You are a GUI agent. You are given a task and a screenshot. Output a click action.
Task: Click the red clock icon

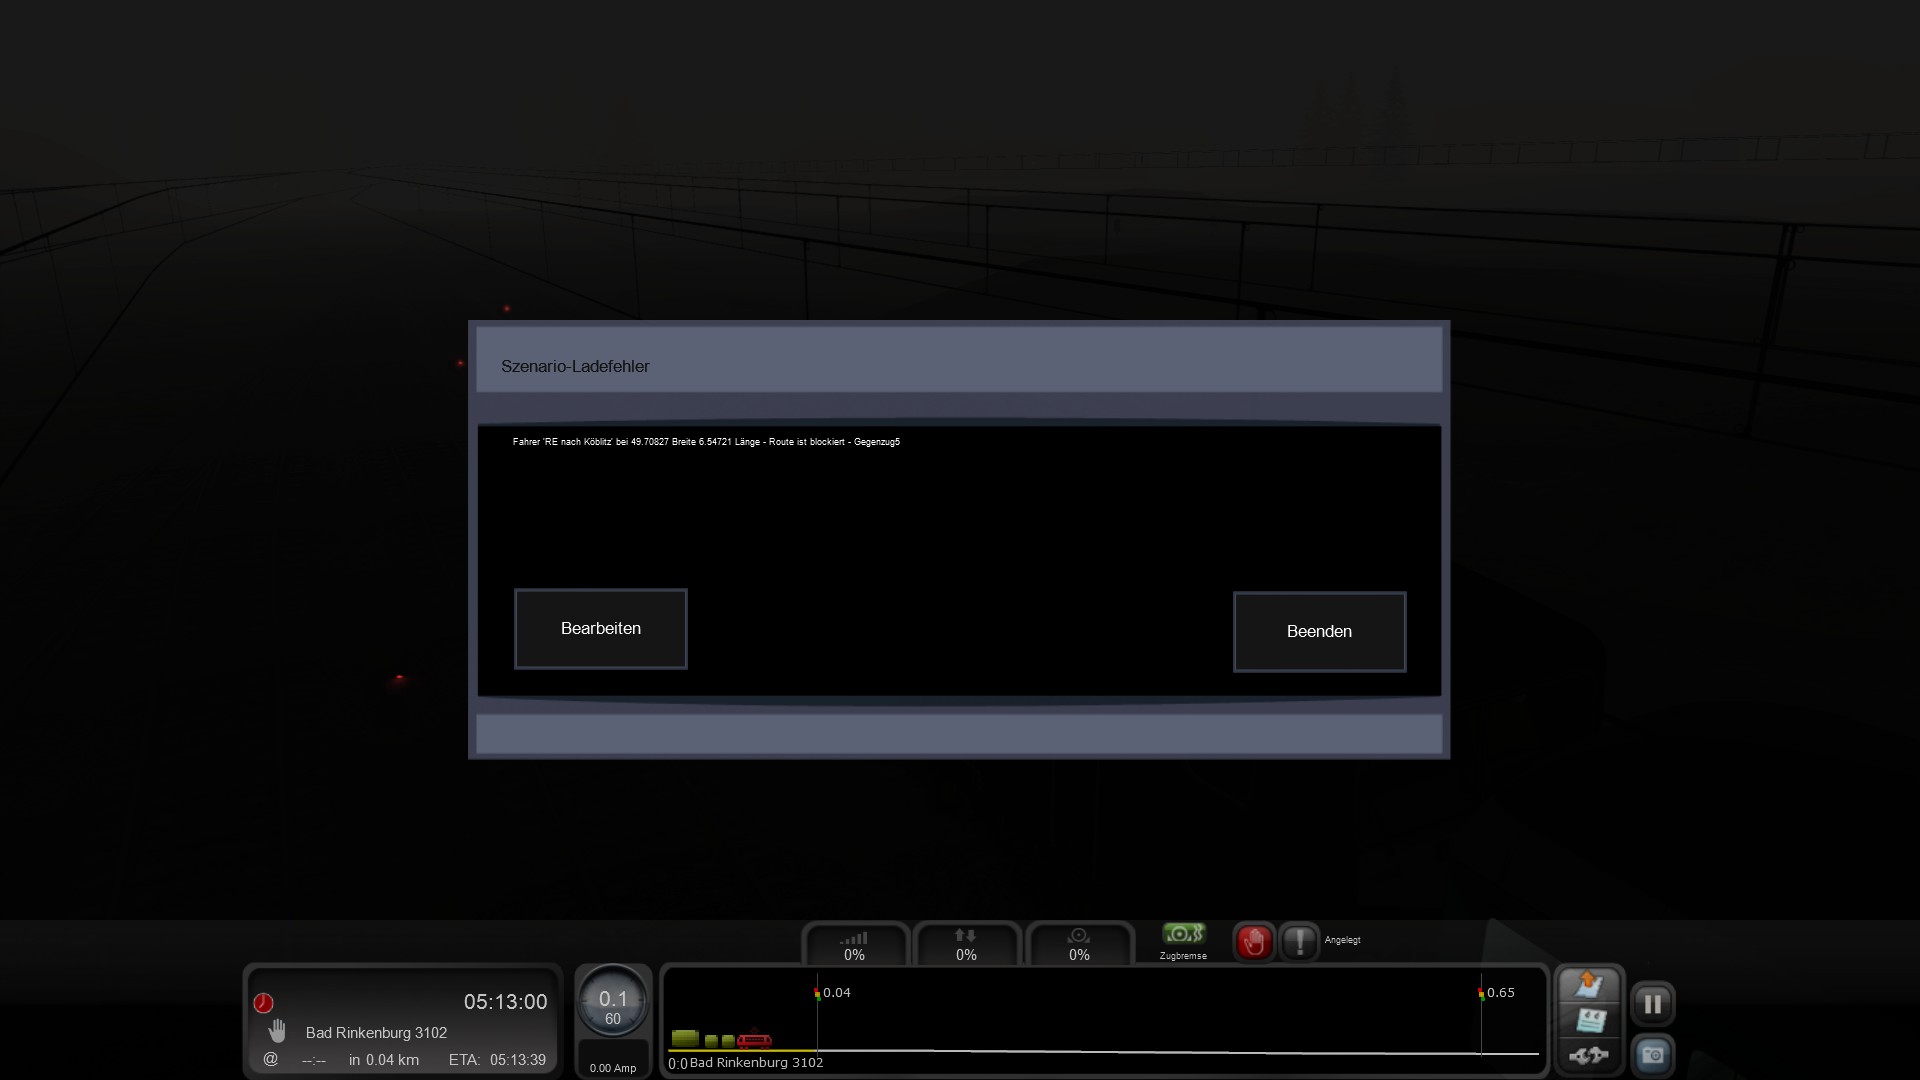click(263, 1003)
